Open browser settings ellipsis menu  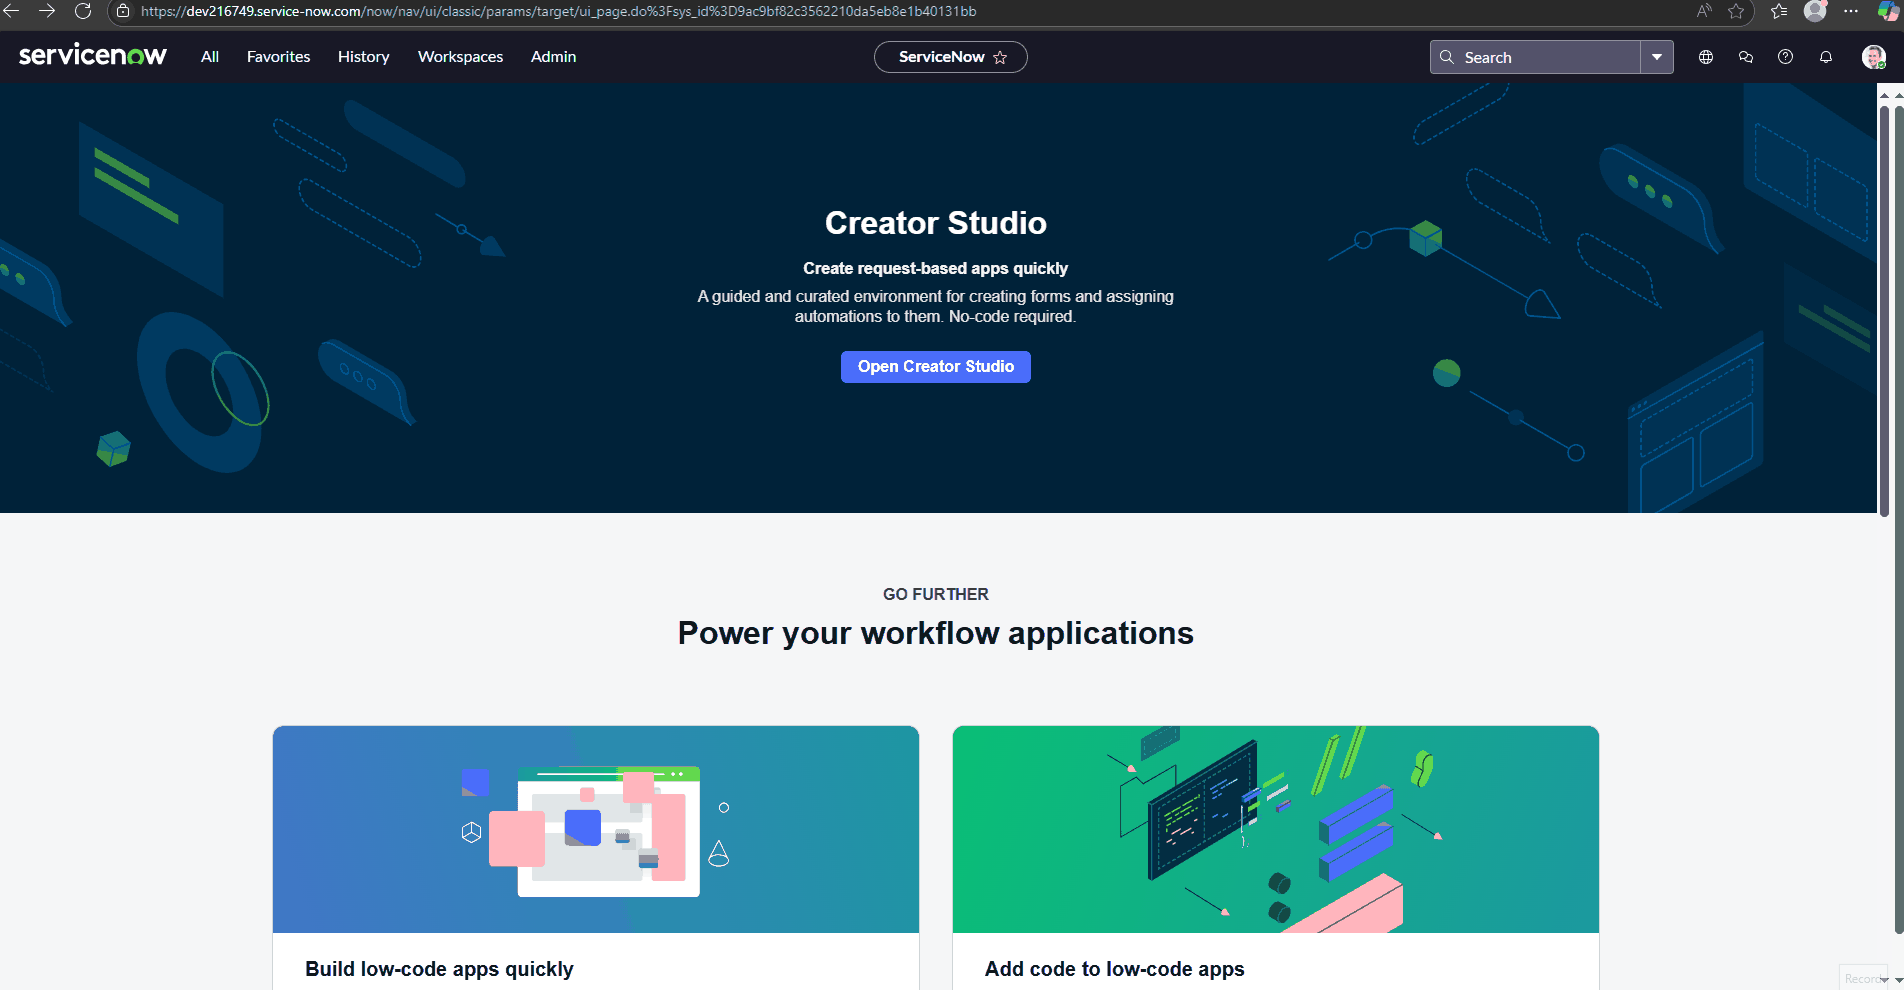pyautogui.click(x=1851, y=11)
